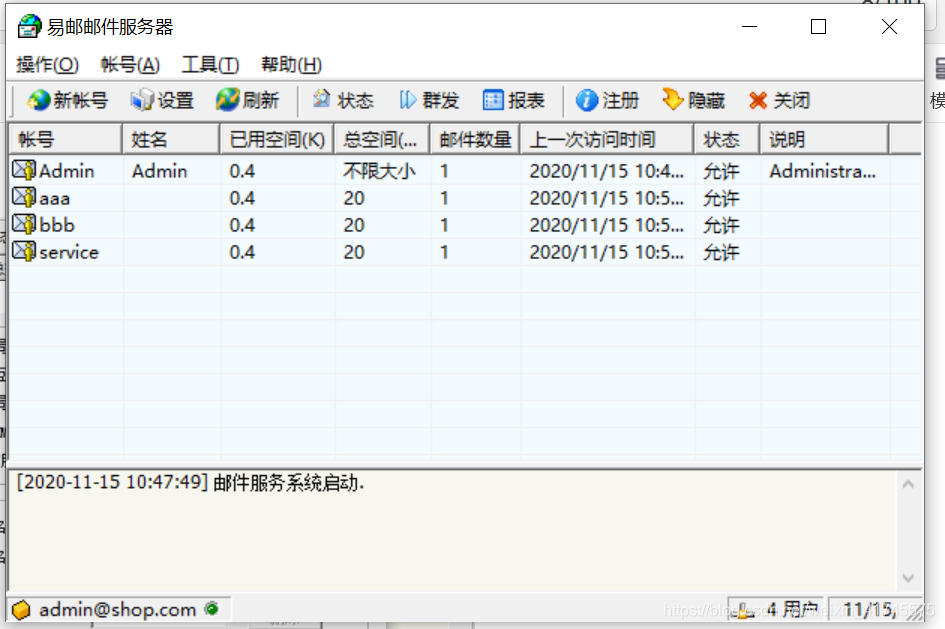
Task: Click the log panel scroll up arrow
Action: pyautogui.click(x=908, y=484)
